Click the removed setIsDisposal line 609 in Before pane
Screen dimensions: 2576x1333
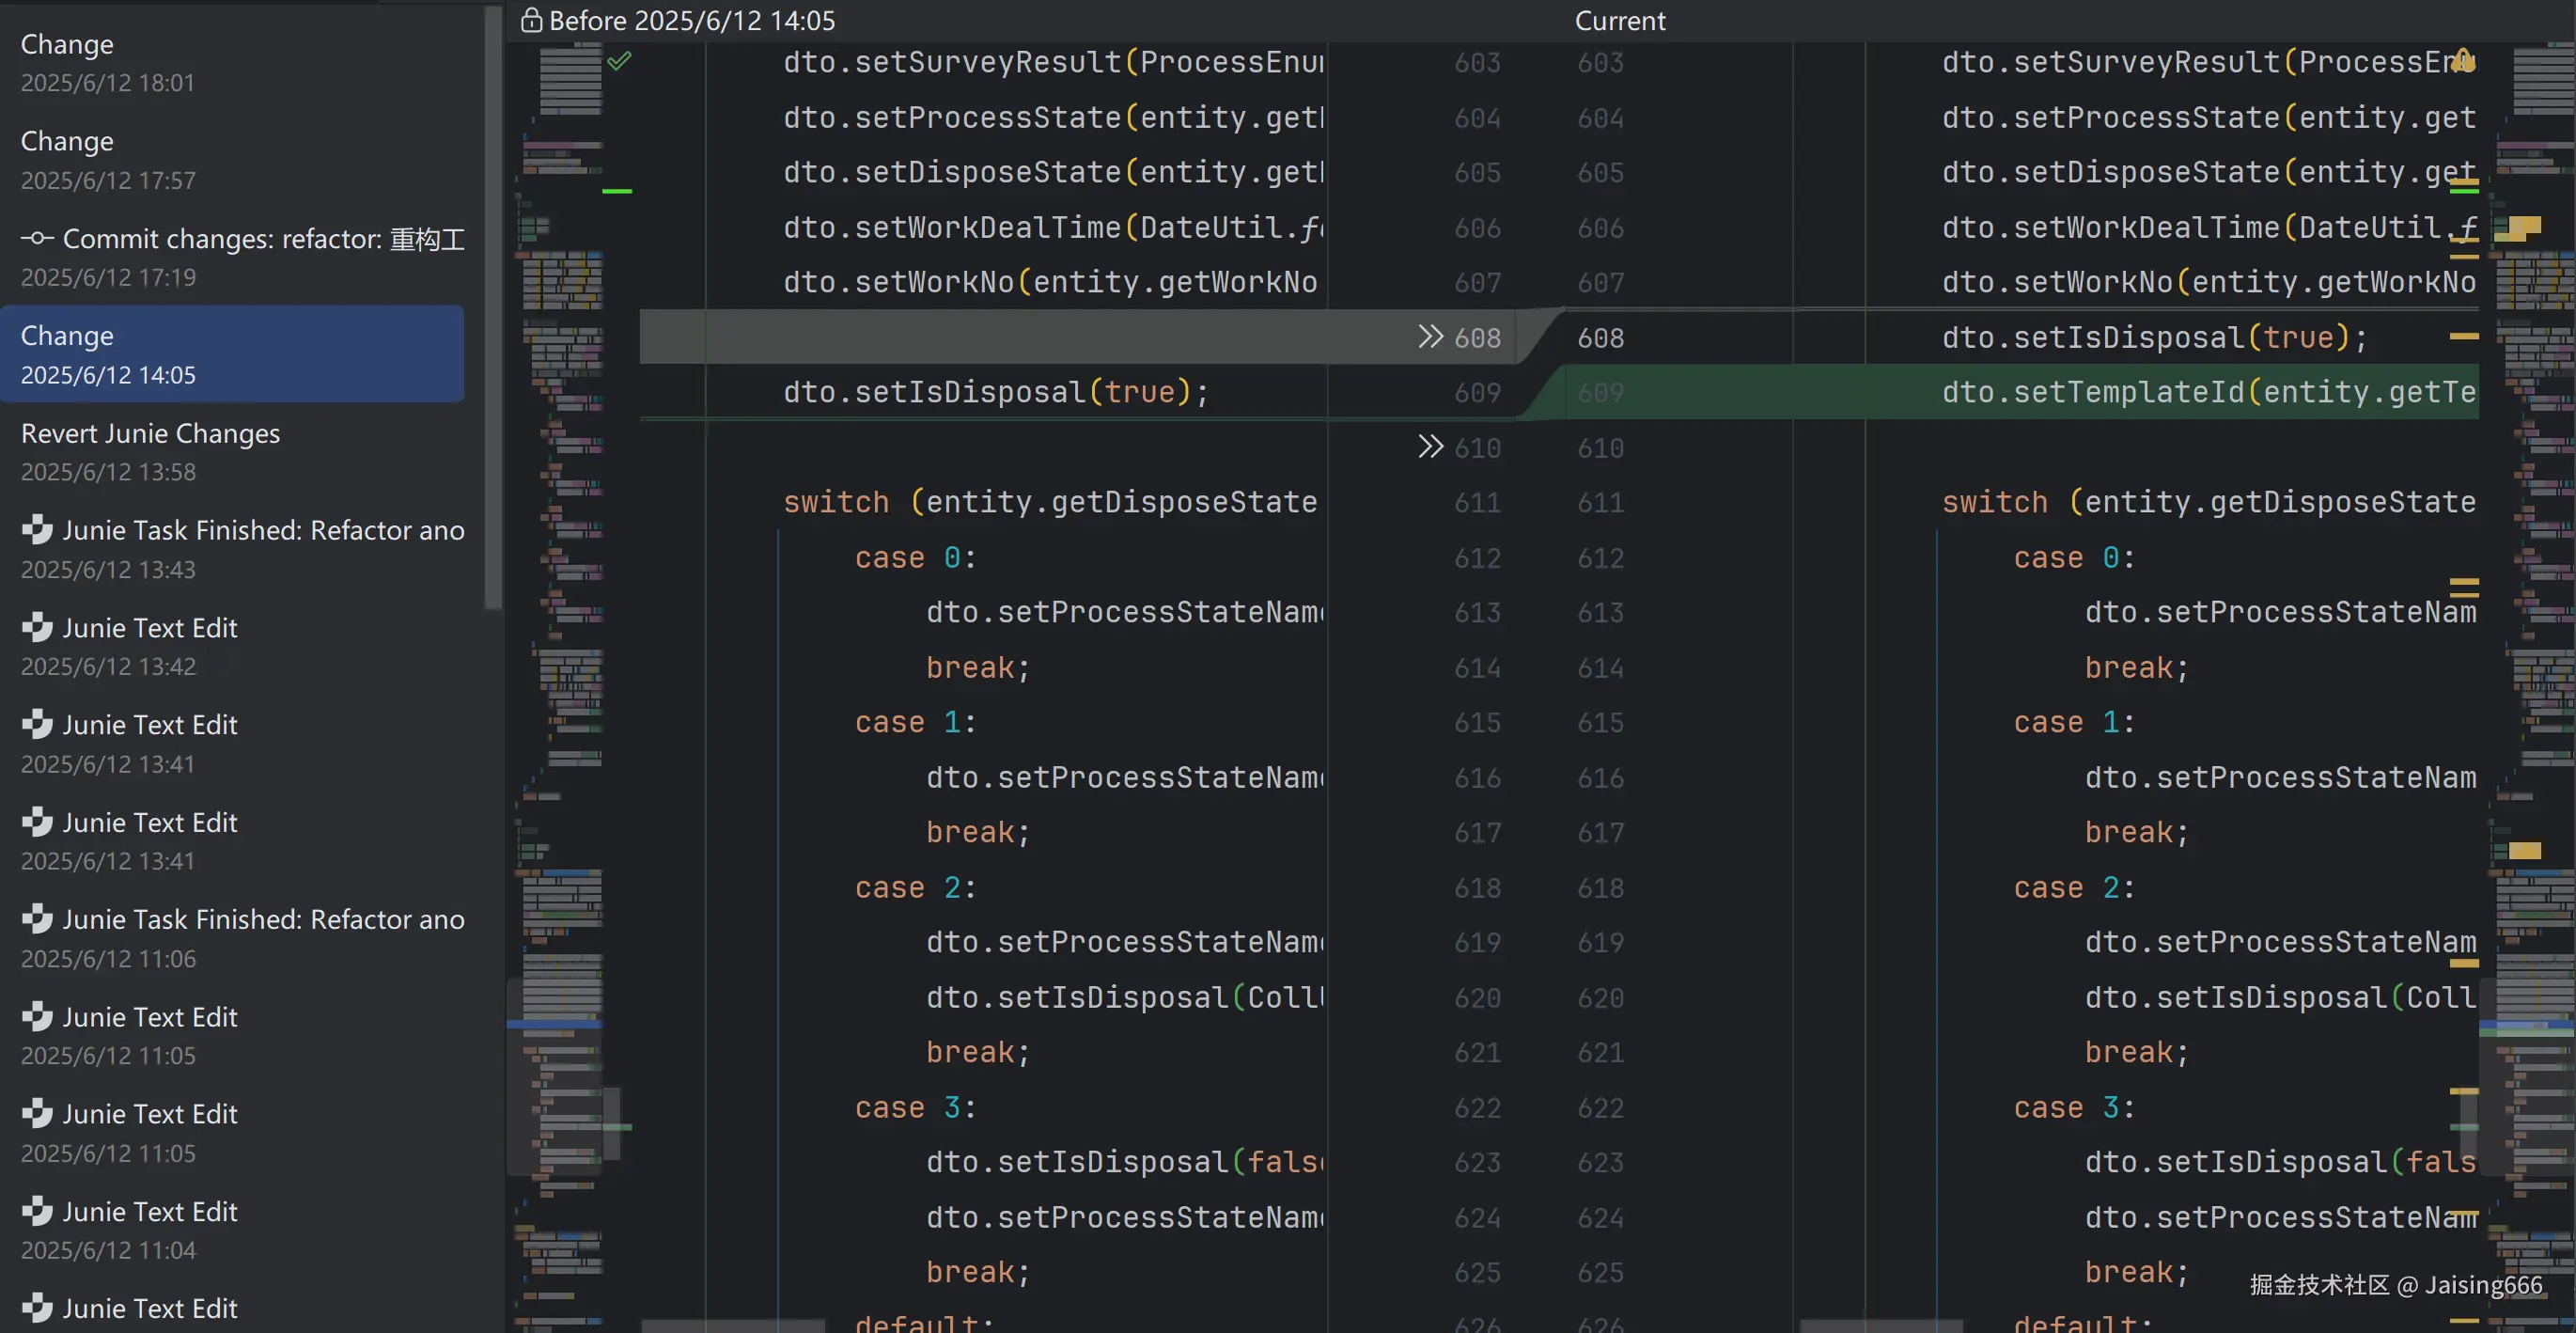coord(995,392)
